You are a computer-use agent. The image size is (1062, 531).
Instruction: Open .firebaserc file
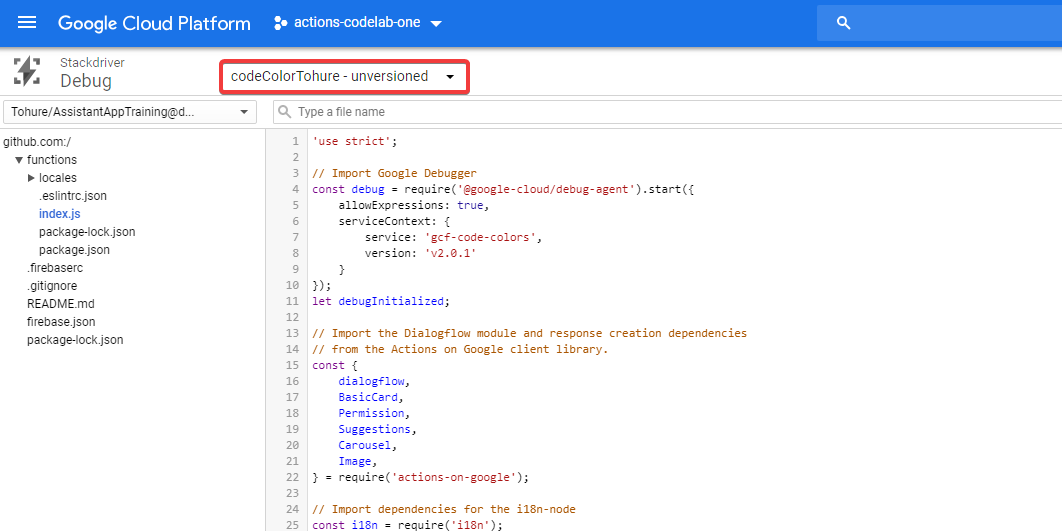pyautogui.click(x=55, y=268)
